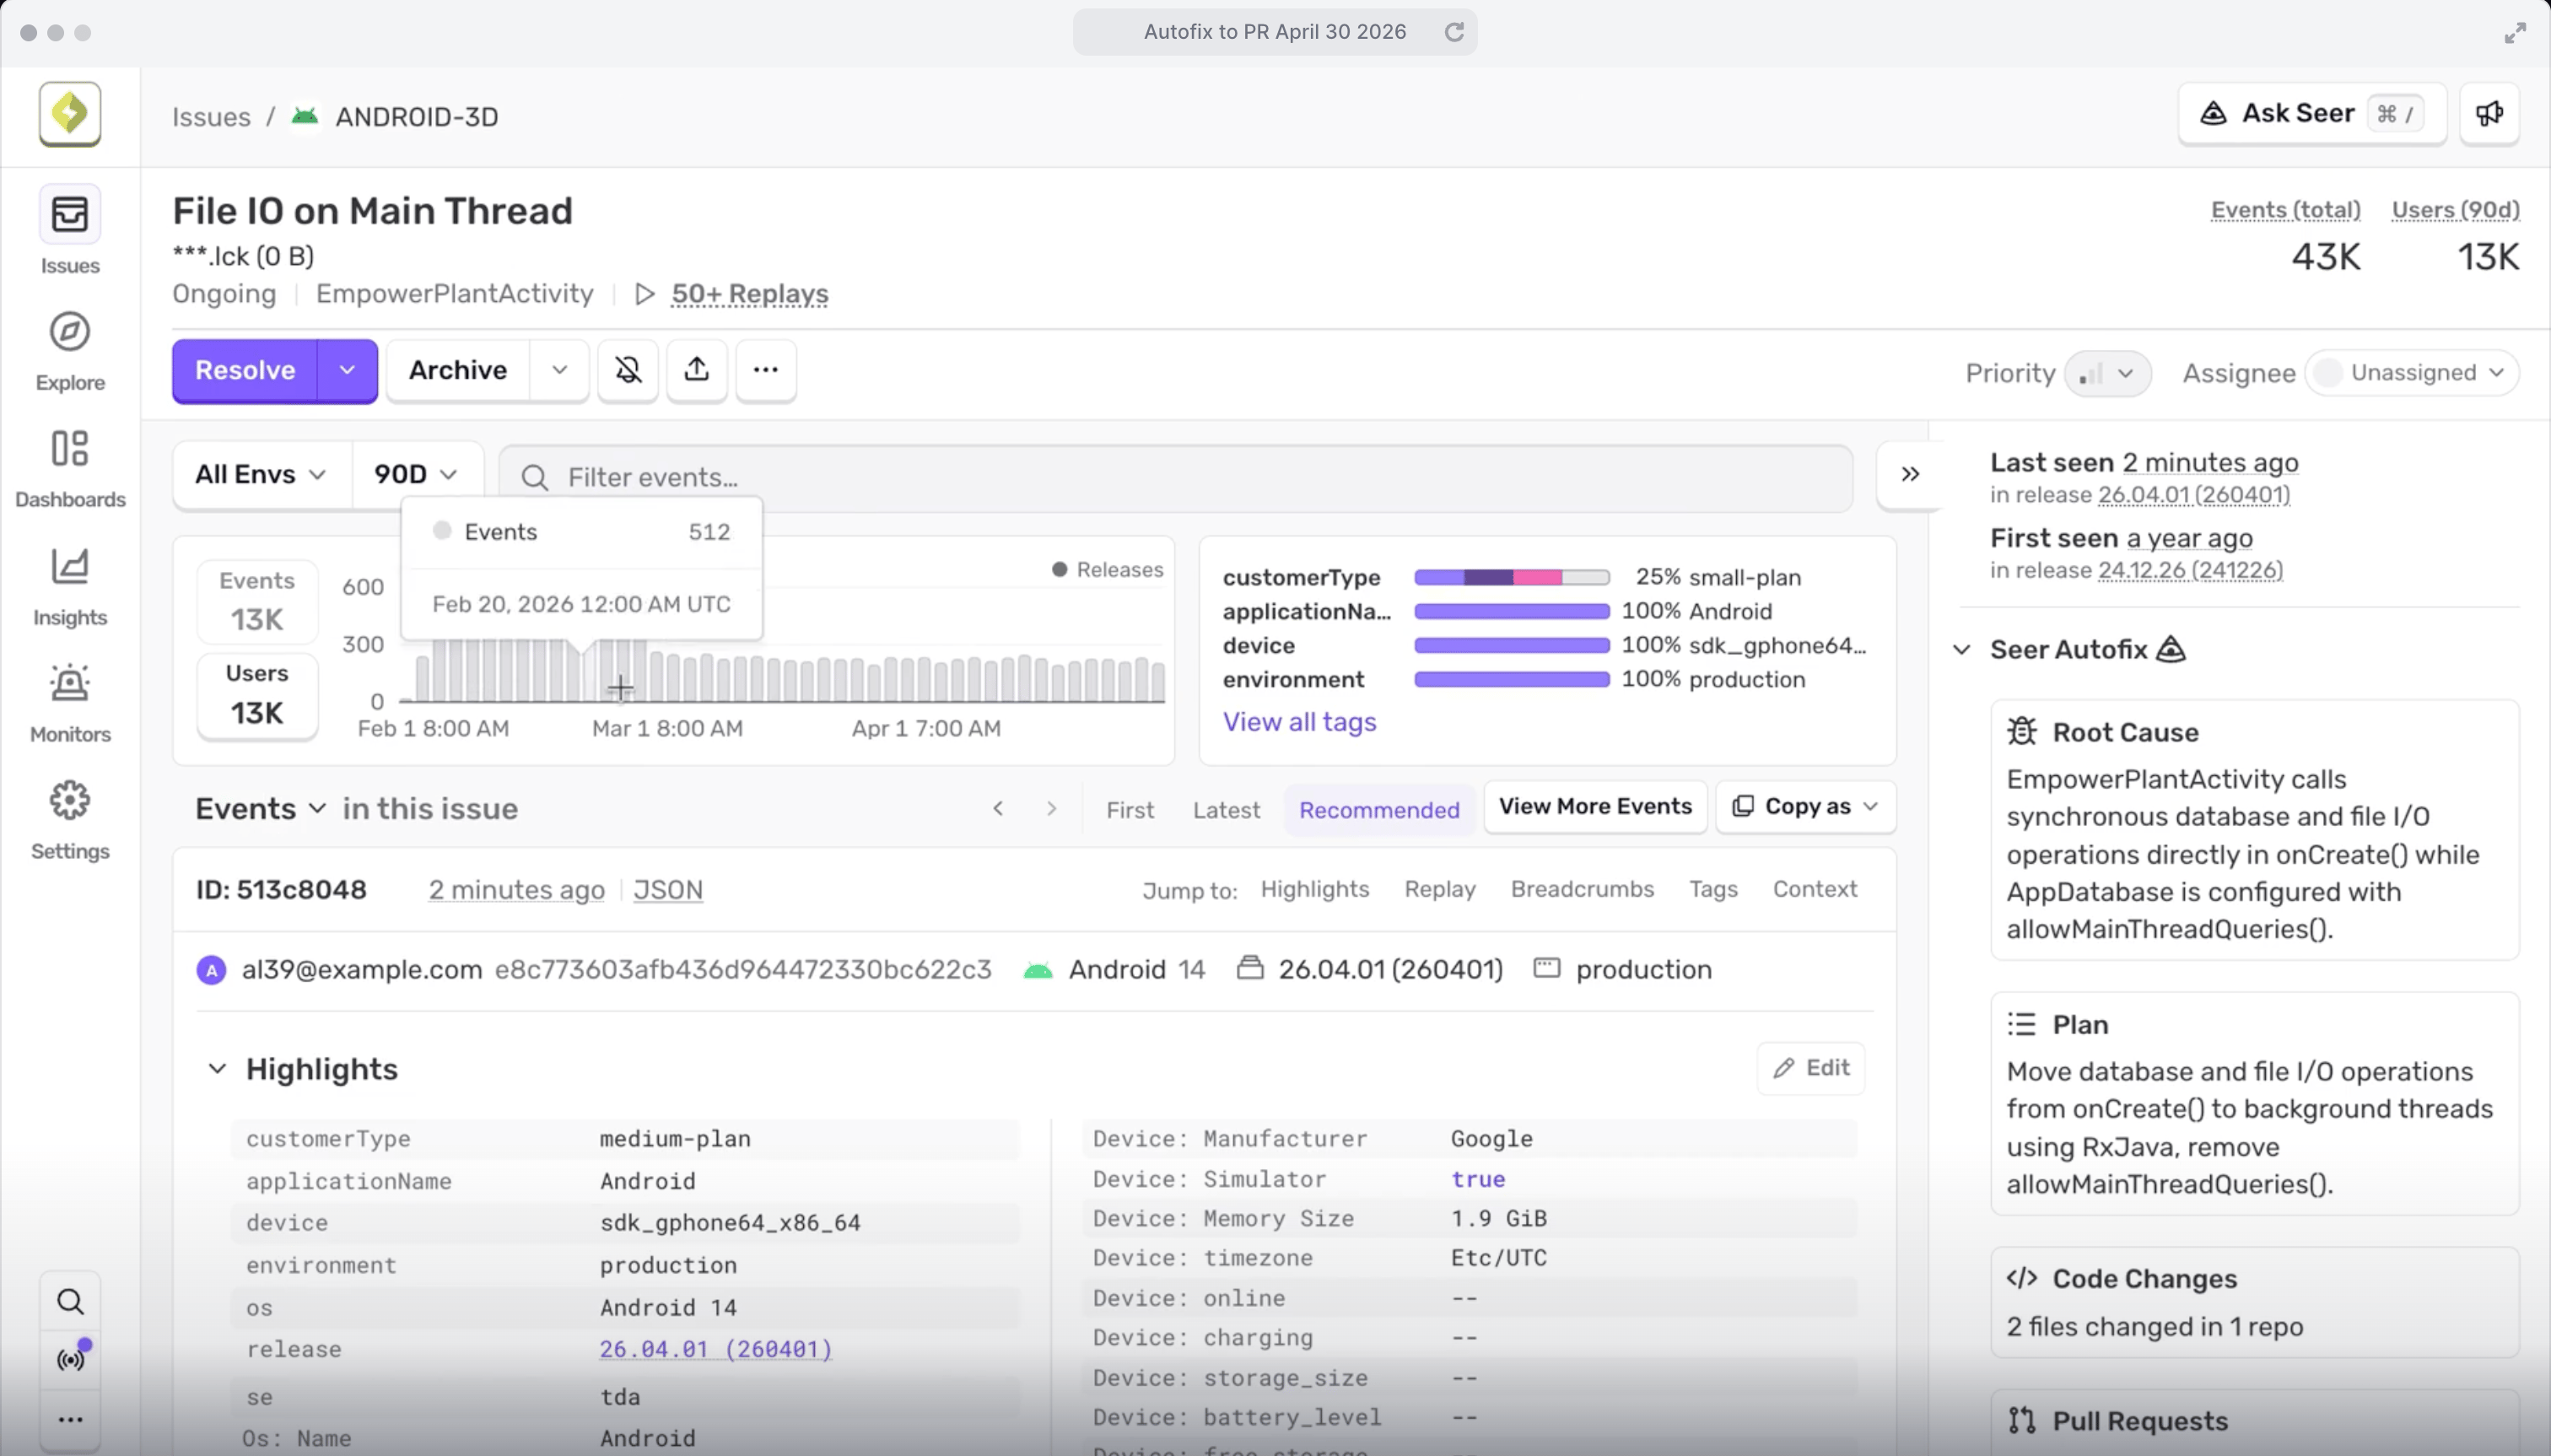
Task: Collapse the Seer Autofix section
Action: click(x=1962, y=650)
